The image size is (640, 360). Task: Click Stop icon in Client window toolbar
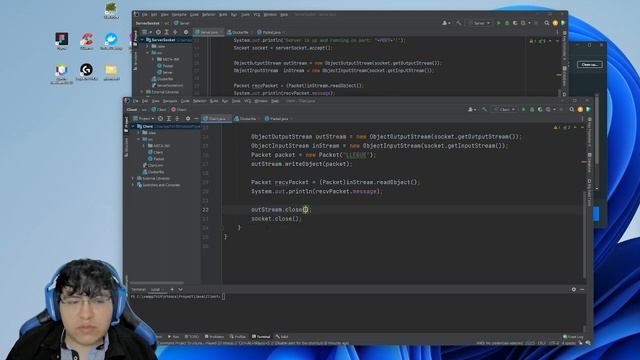point(561,109)
